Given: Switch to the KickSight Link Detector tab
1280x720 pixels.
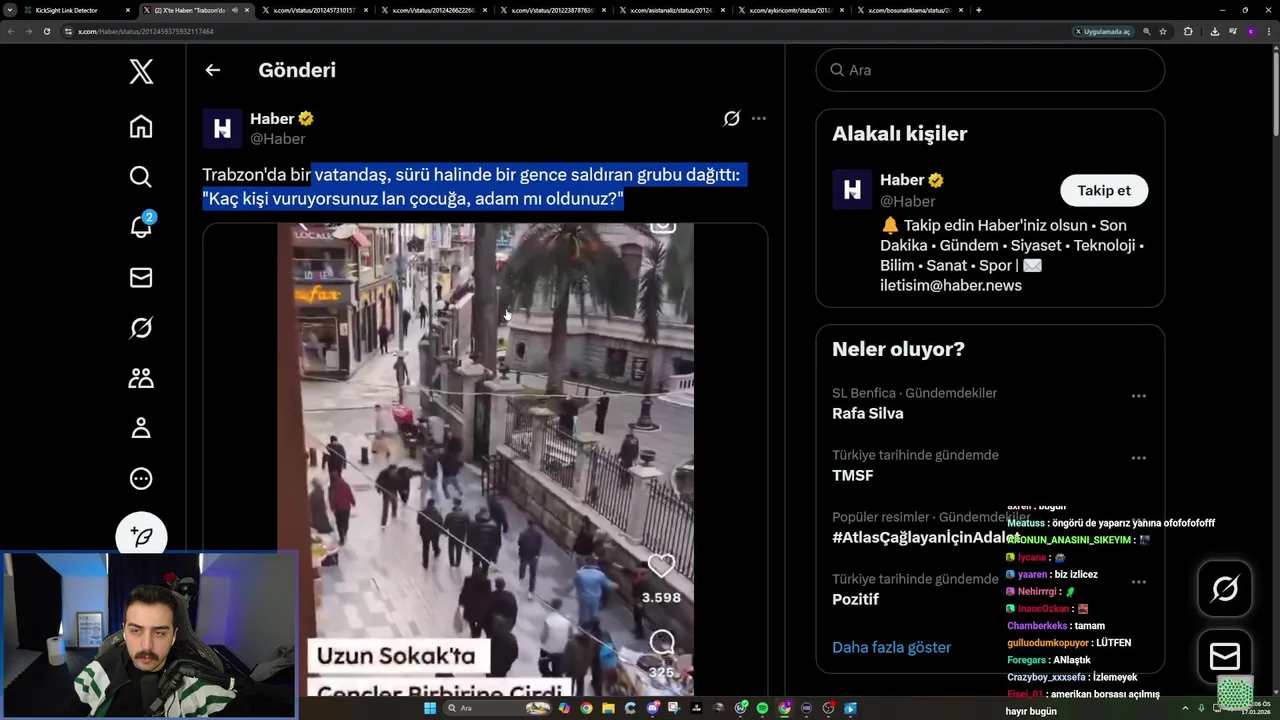Looking at the screenshot, I should click(x=78, y=10).
